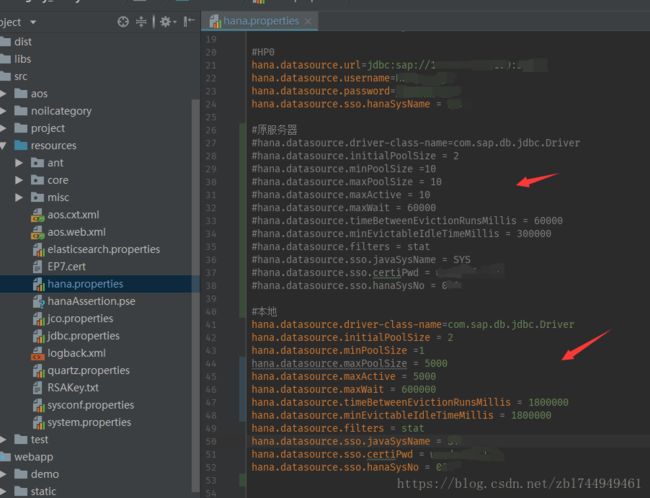The width and height of the screenshot is (650, 498).
Task: Select system.properties file name
Action: pyautogui.click(x=89, y=422)
